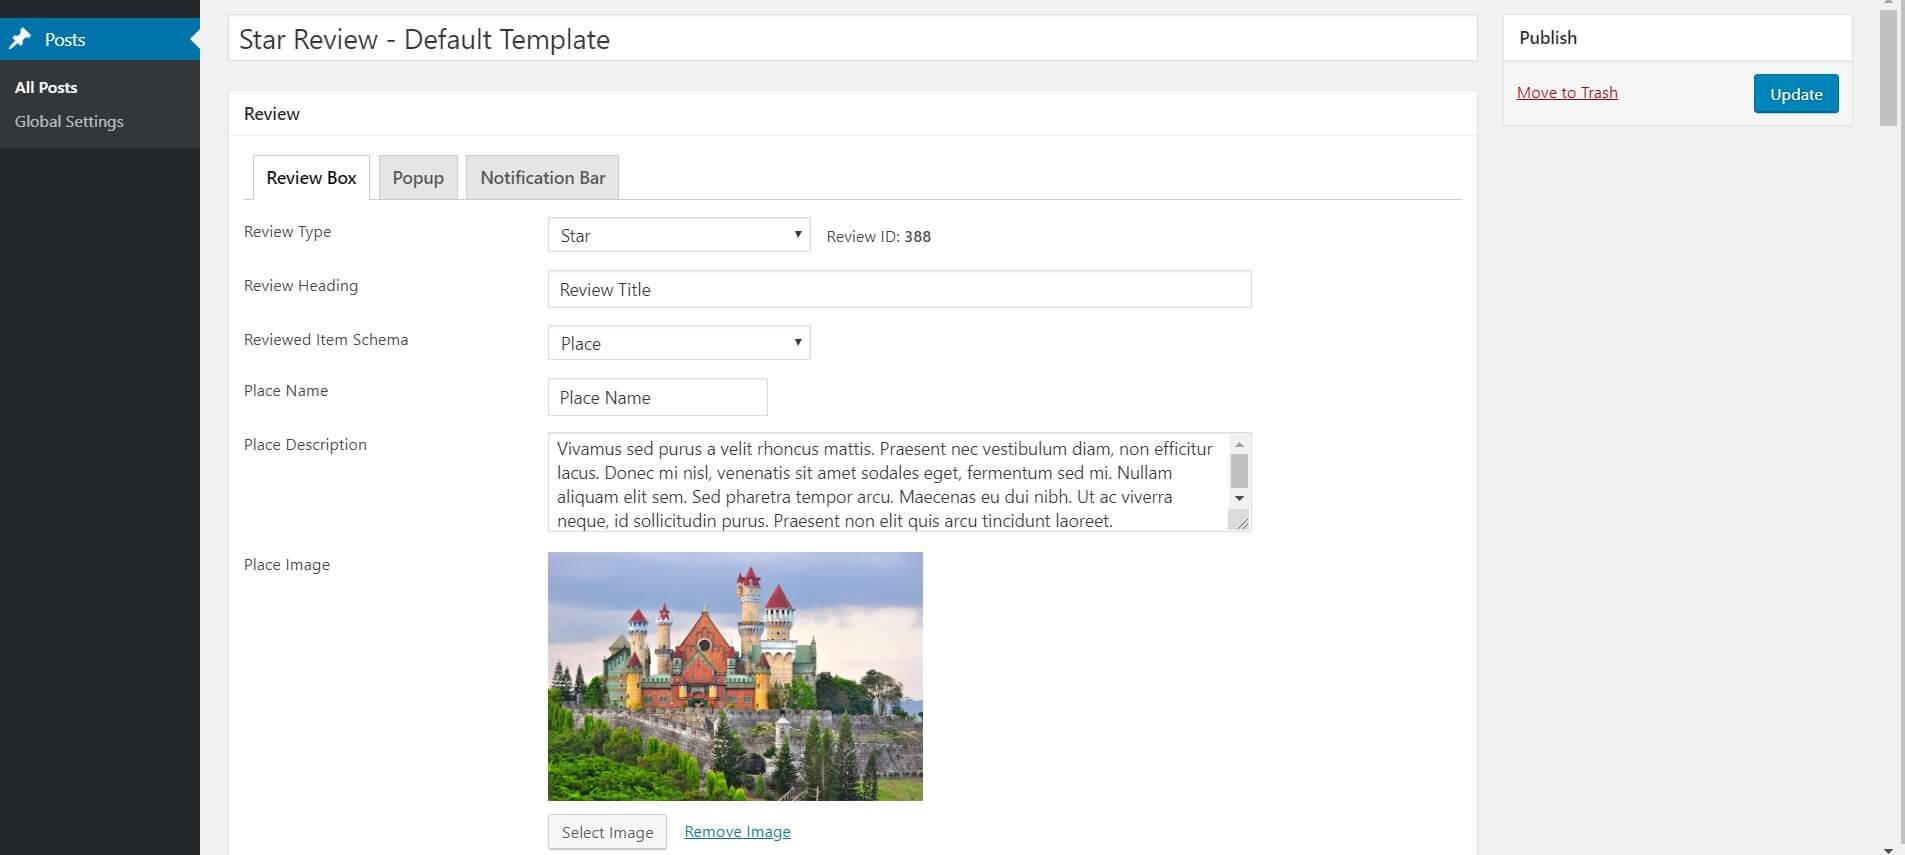Click the Select Image button
Image resolution: width=1905 pixels, height=855 pixels.
click(607, 832)
